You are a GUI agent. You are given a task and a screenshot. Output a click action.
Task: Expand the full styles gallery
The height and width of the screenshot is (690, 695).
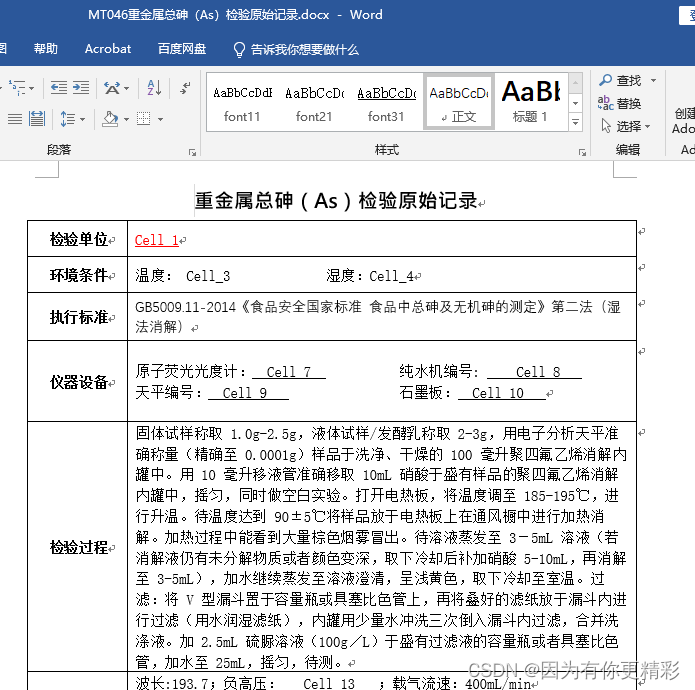[575, 122]
